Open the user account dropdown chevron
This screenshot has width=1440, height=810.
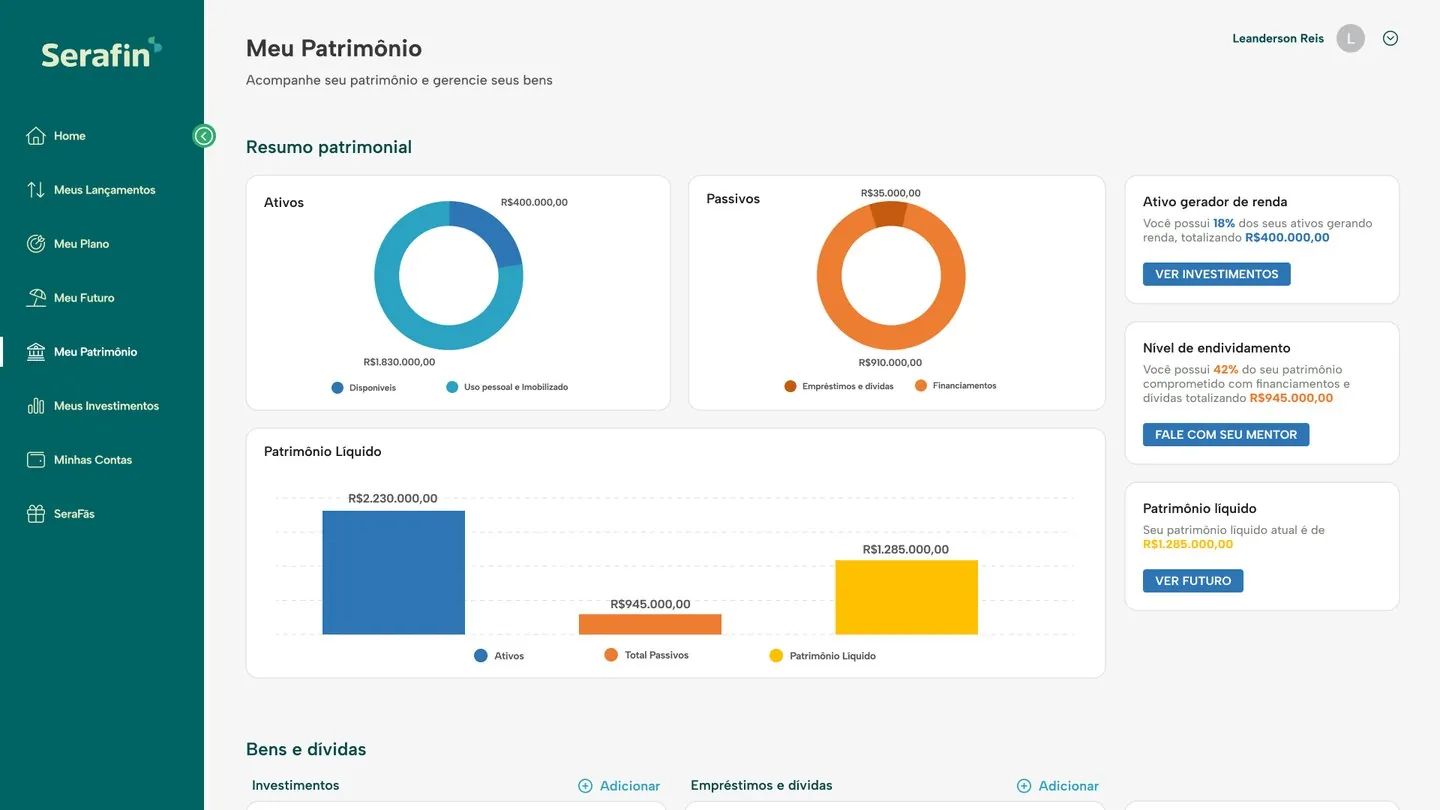click(x=1390, y=39)
